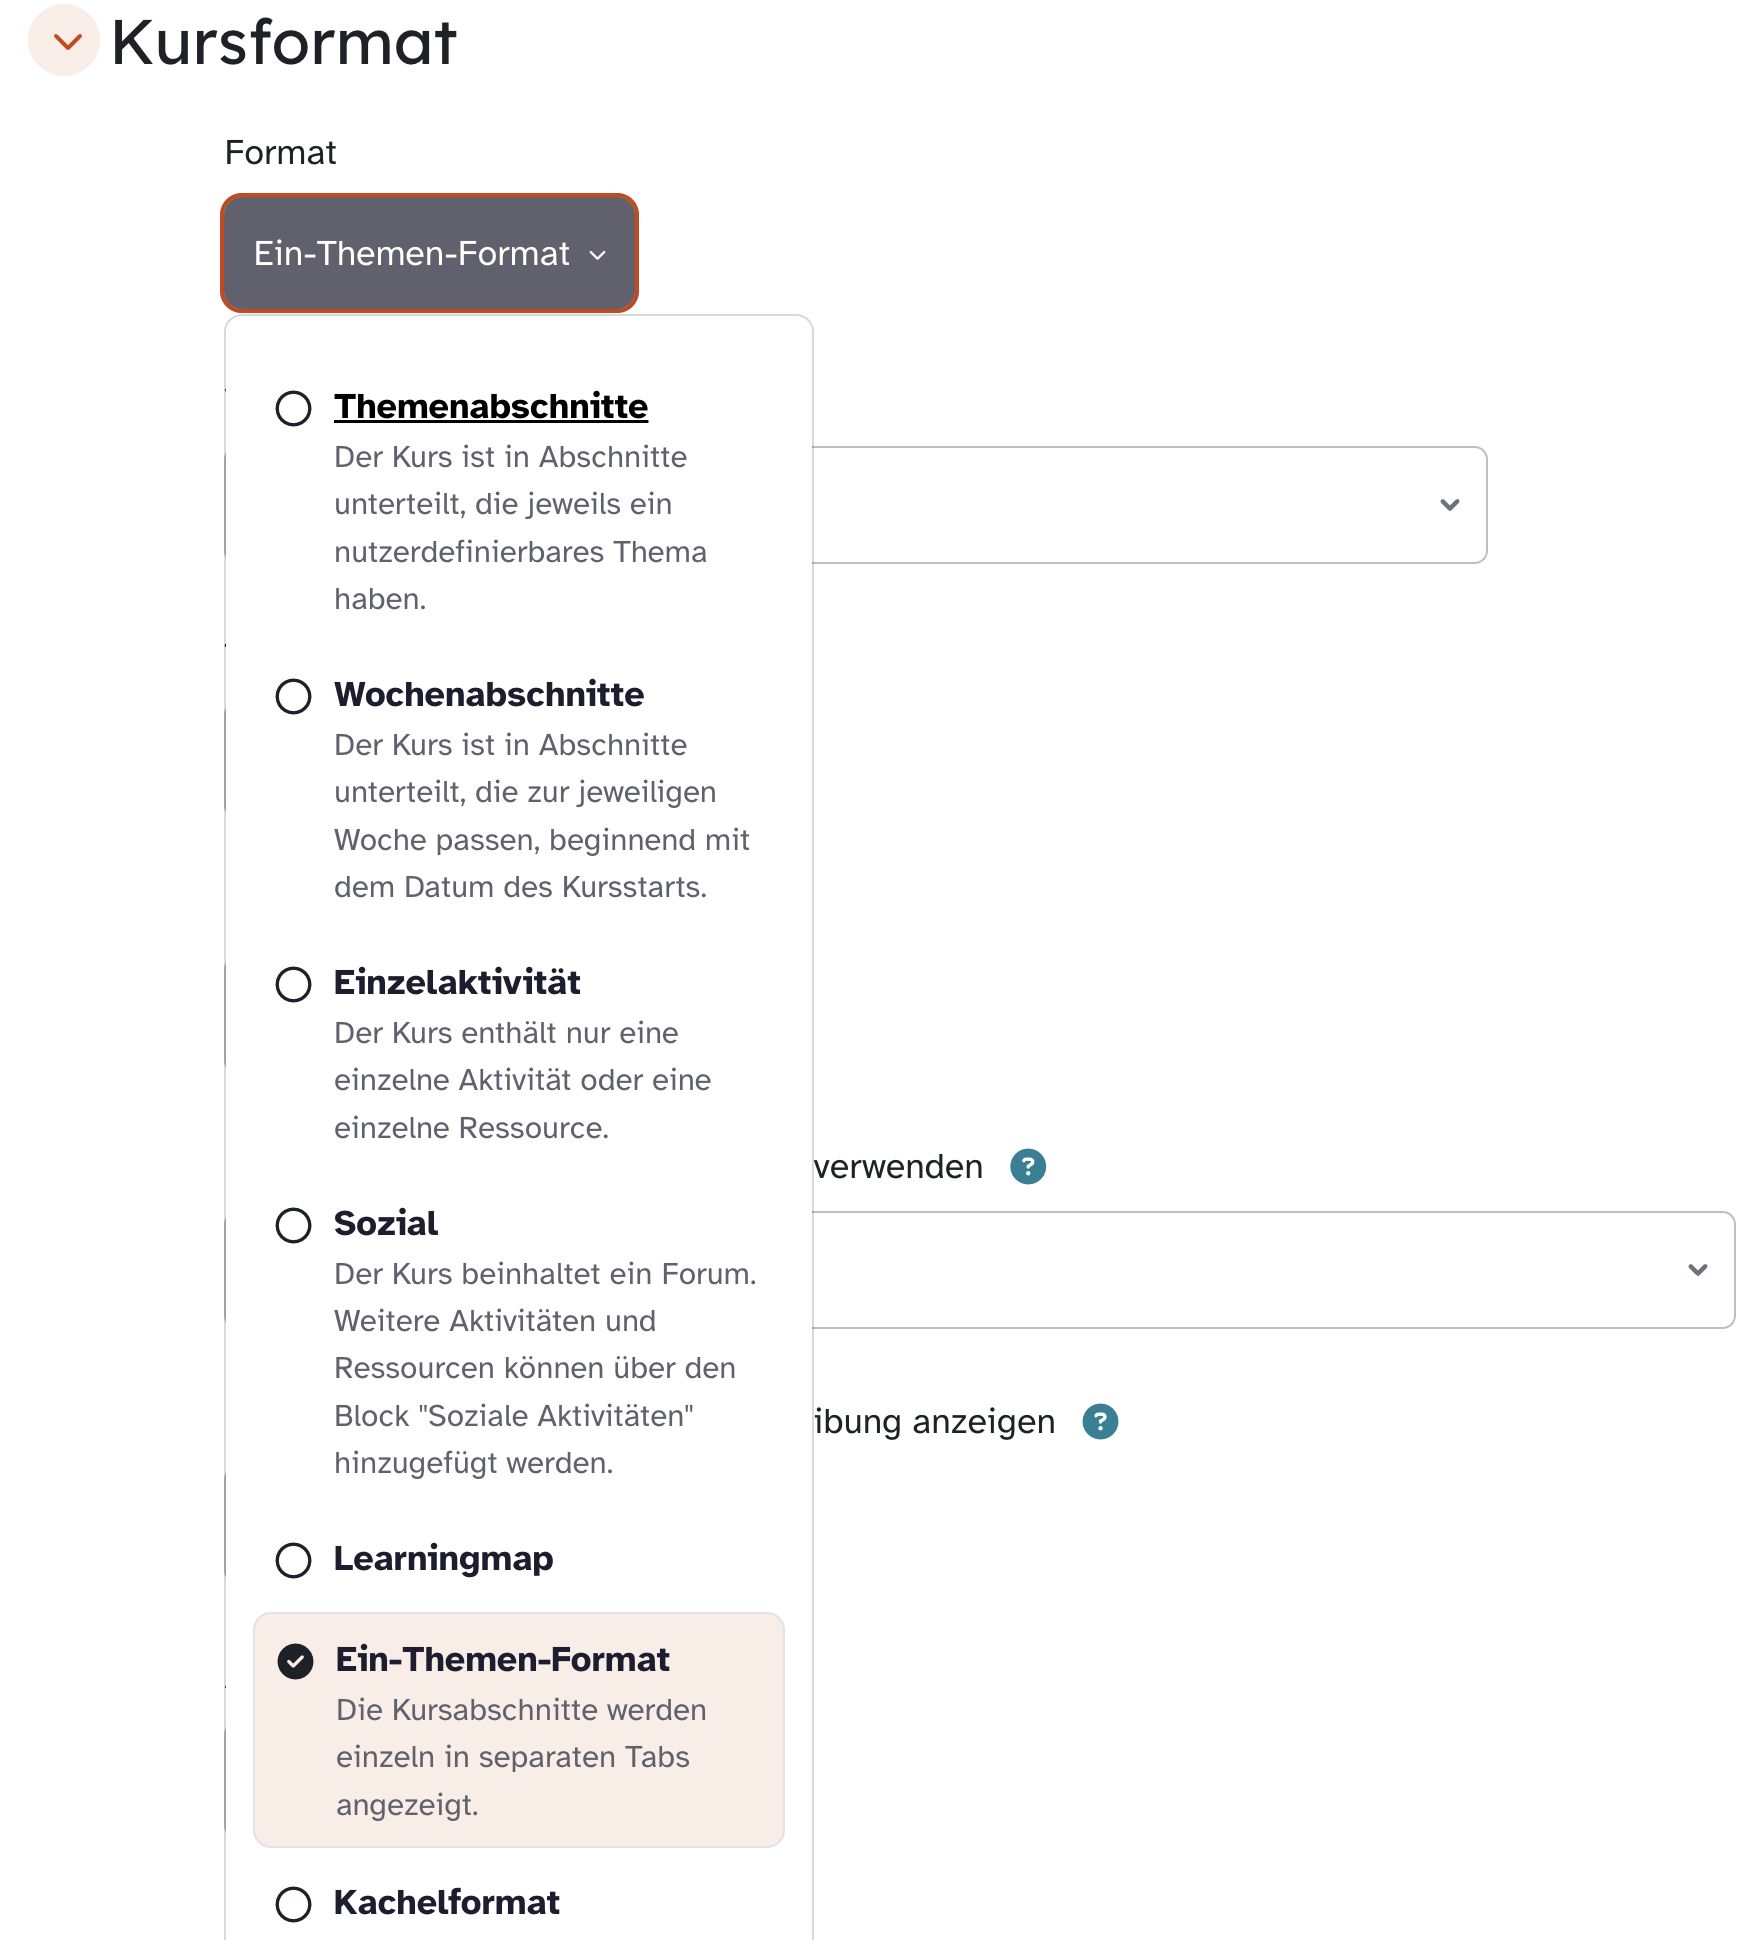Select the Learningmap radio button
This screenshot has height=1940, width=1756.
coord(293,1560)
